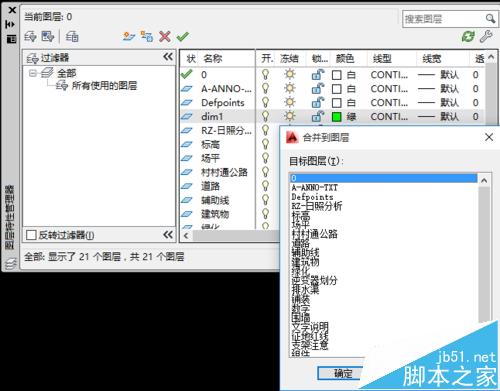Click the red Delete Layer icon

point(165,36)
